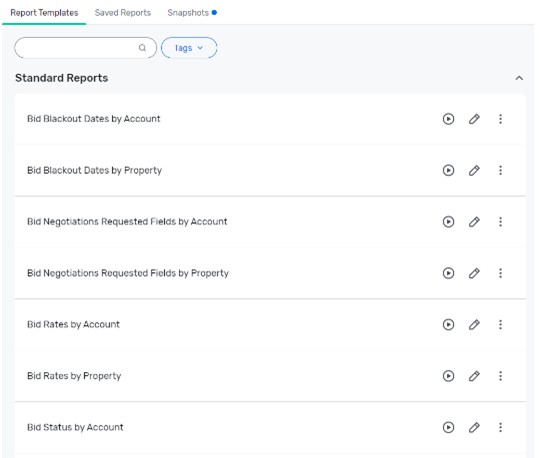The height and width of the screenshot is (458, 539).
Task: Edit the Bid Status by Account template
Action: [x=474, y=427]
